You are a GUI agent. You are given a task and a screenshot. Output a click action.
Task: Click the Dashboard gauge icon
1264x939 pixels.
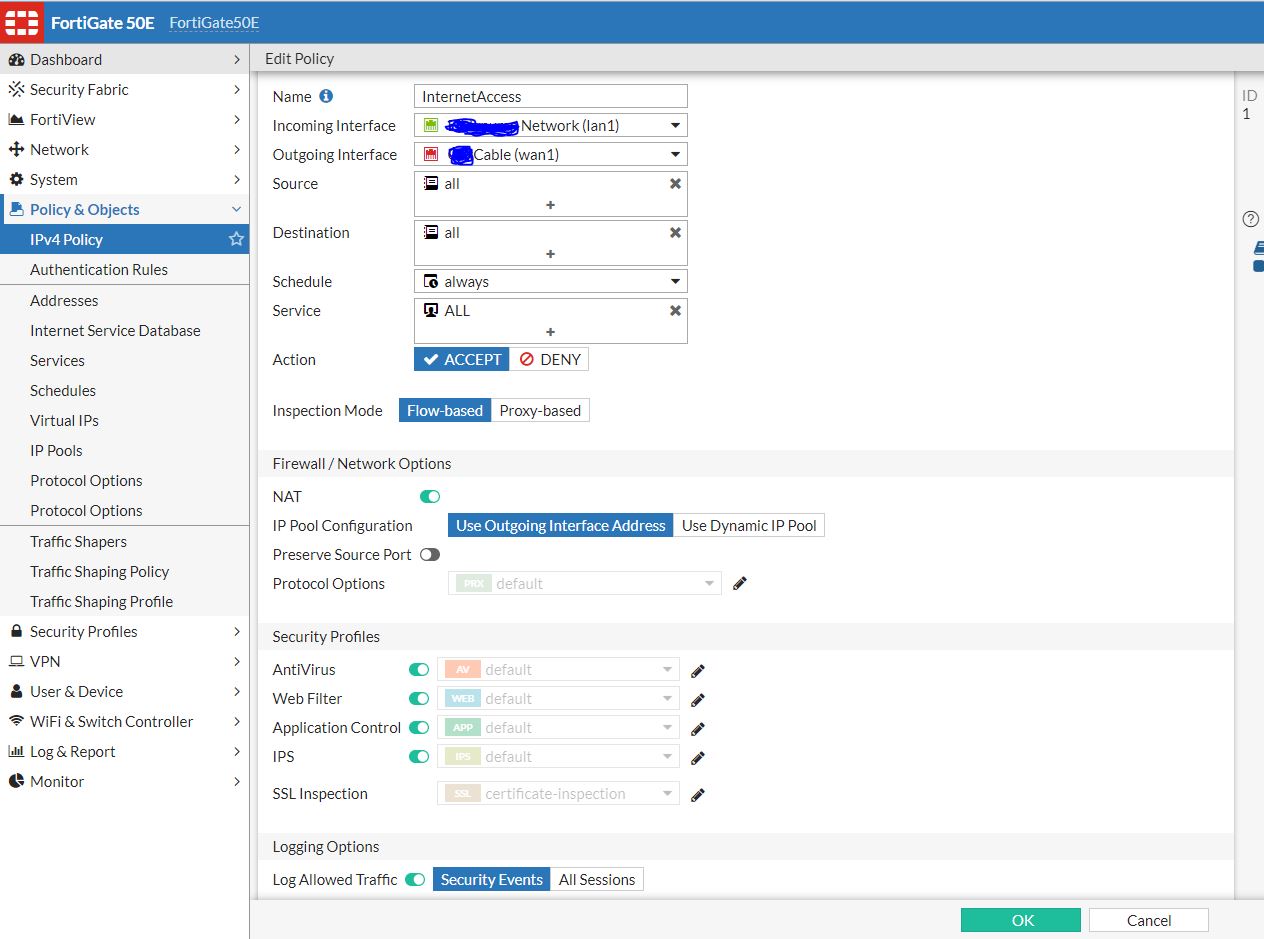tap(16, 60)
